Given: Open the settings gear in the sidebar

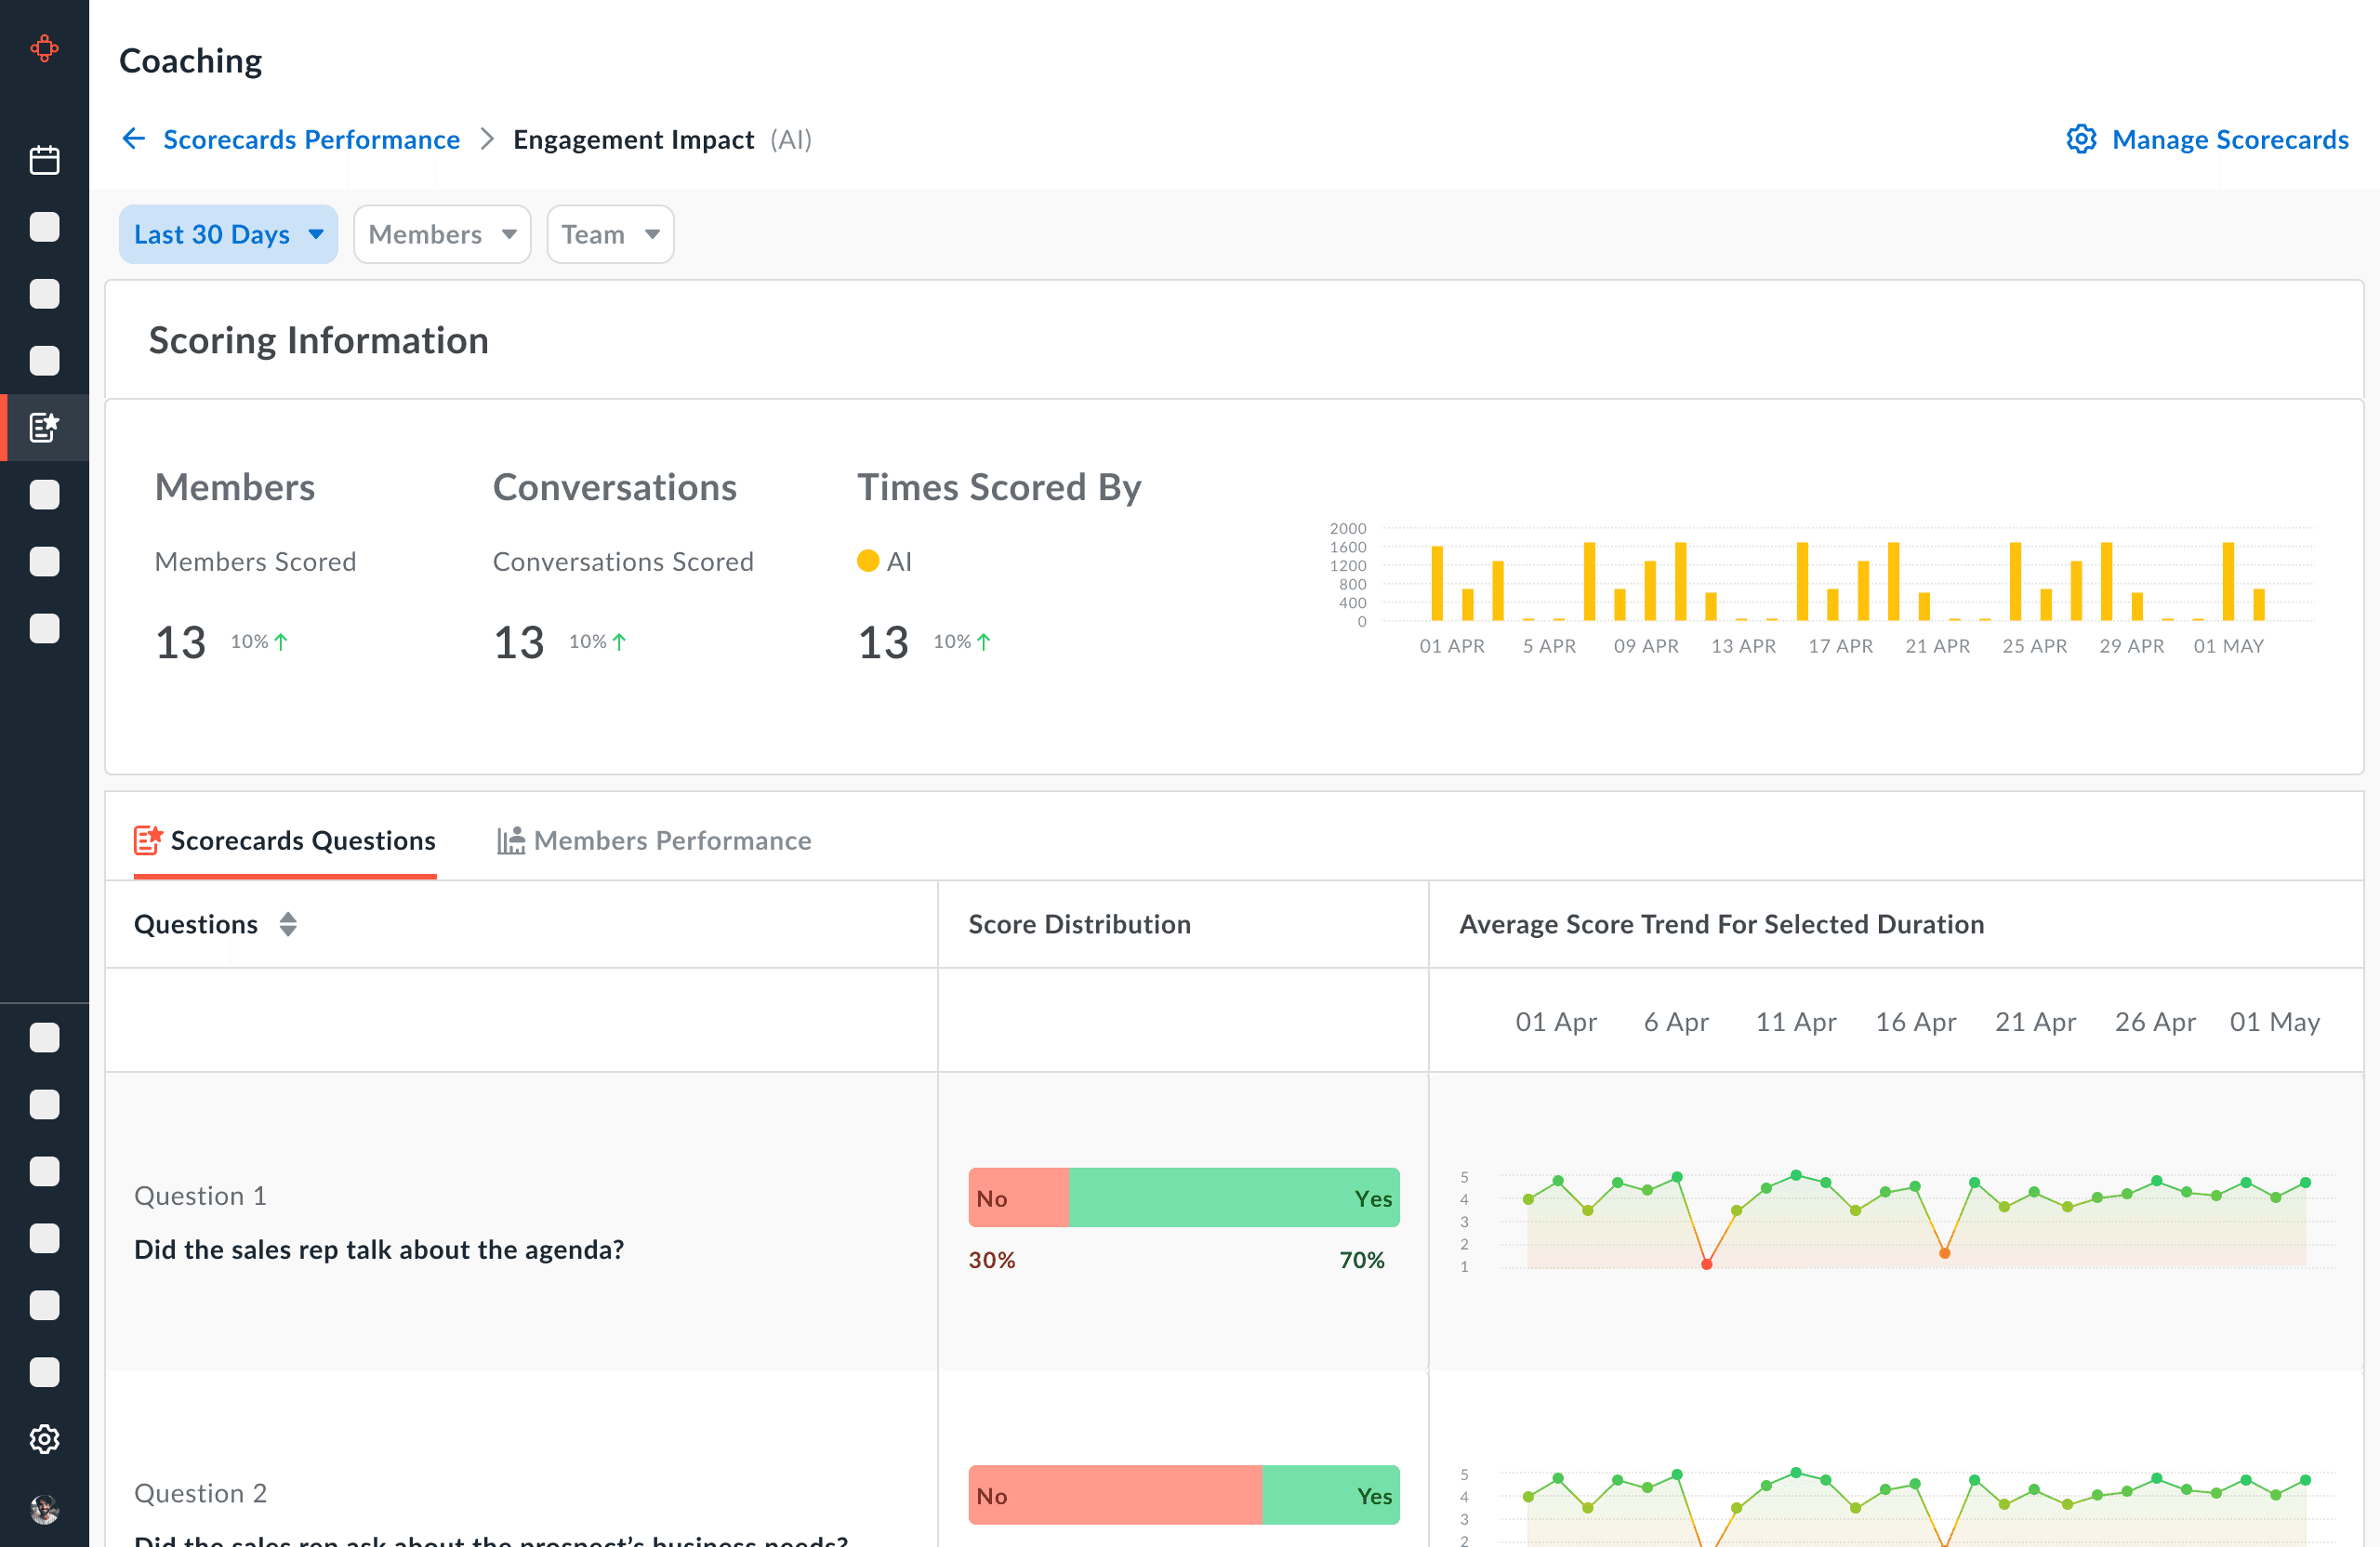Looking at the screenshot, I should click(x=44, y=1439).
